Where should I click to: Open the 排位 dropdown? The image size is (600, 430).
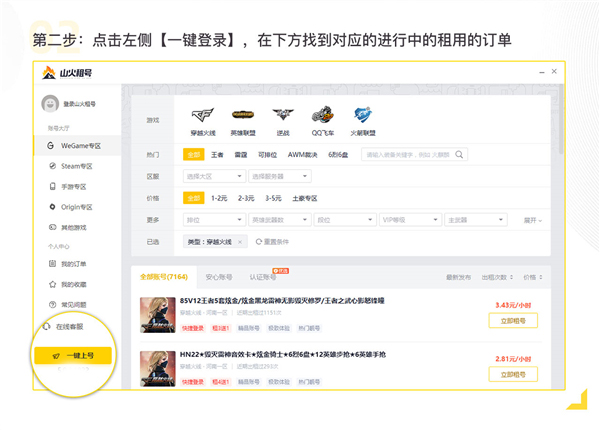(x=214, y=220)
